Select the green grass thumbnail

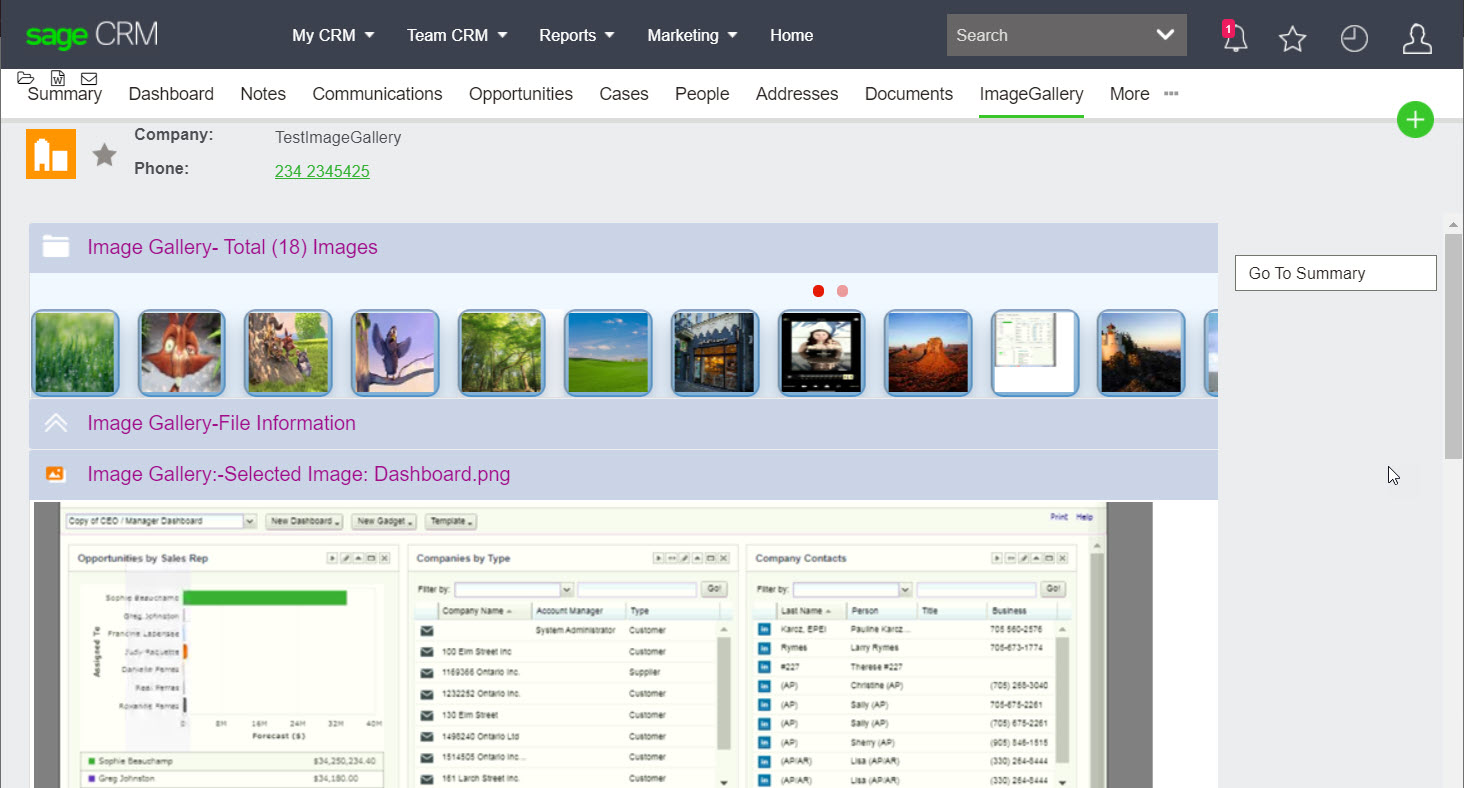point(75,353)
